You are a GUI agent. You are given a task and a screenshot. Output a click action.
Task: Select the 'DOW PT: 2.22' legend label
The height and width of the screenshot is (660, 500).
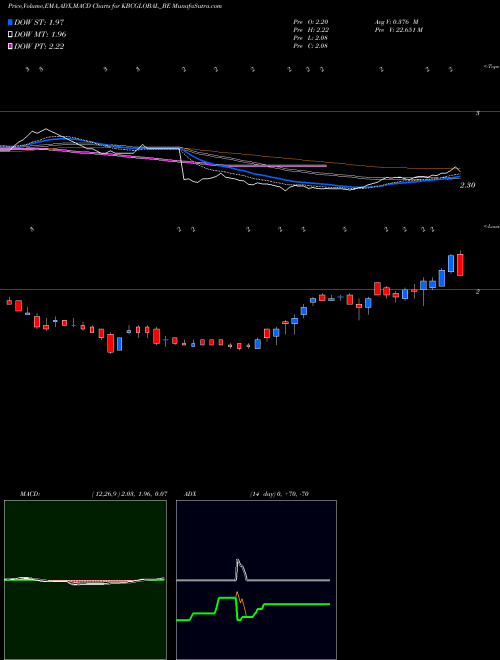[x=39, y=47]
